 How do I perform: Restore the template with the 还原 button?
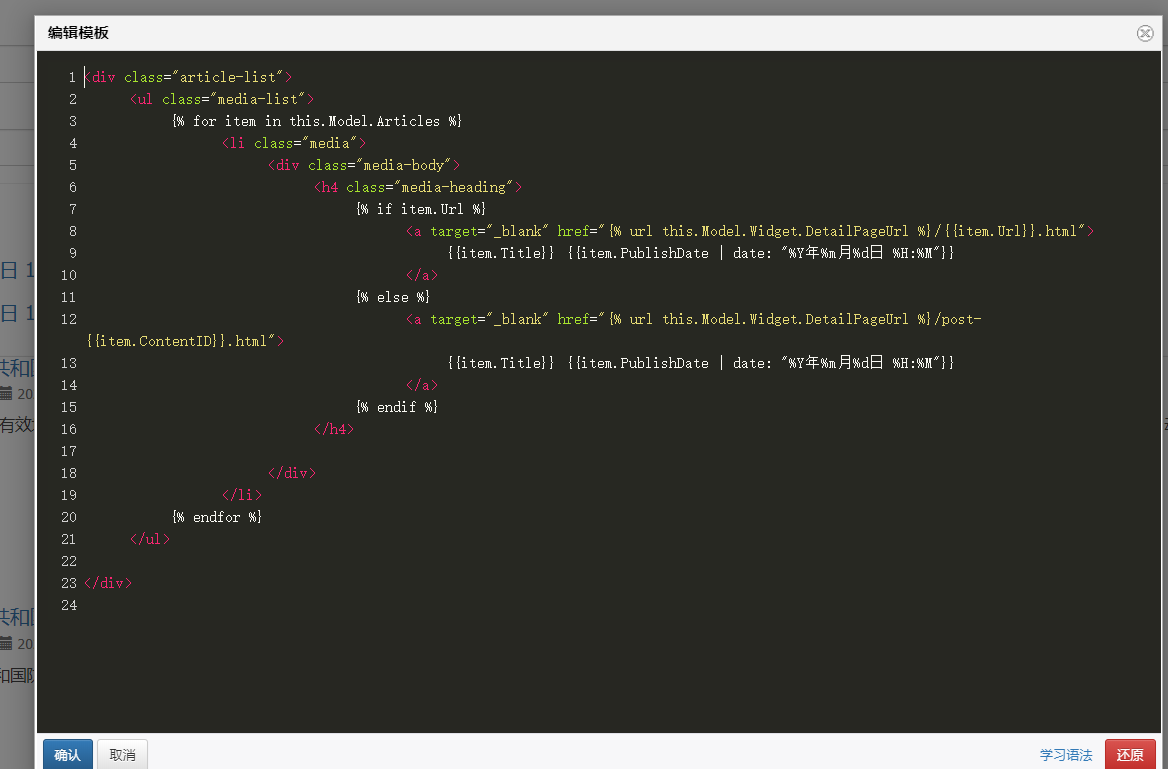1130,754
